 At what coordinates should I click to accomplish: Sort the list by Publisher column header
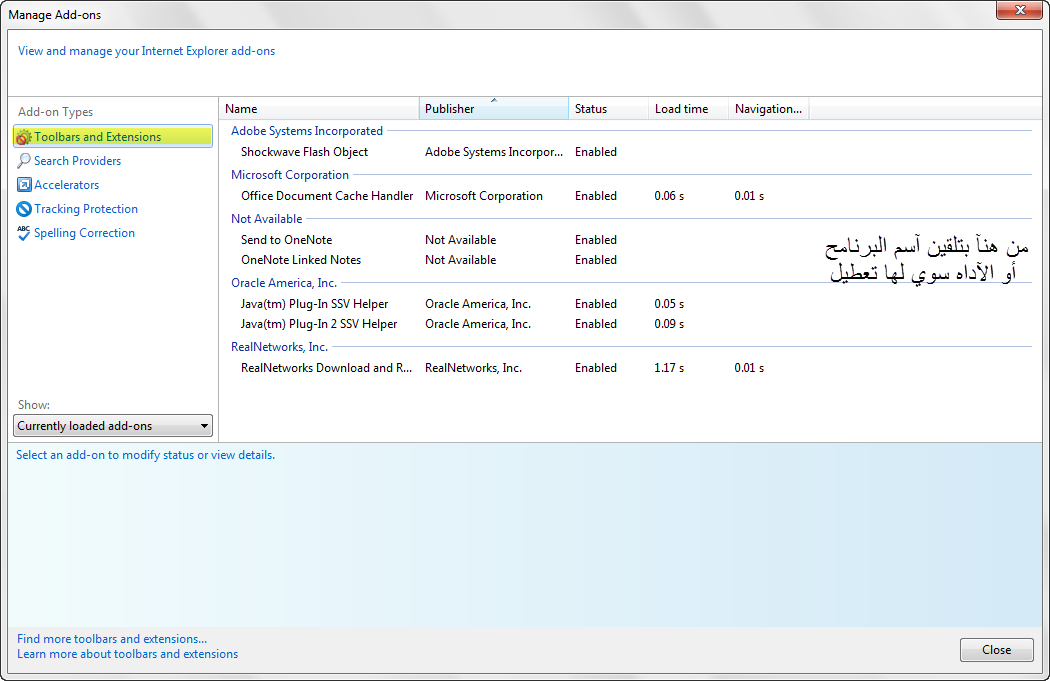[494, 108]
